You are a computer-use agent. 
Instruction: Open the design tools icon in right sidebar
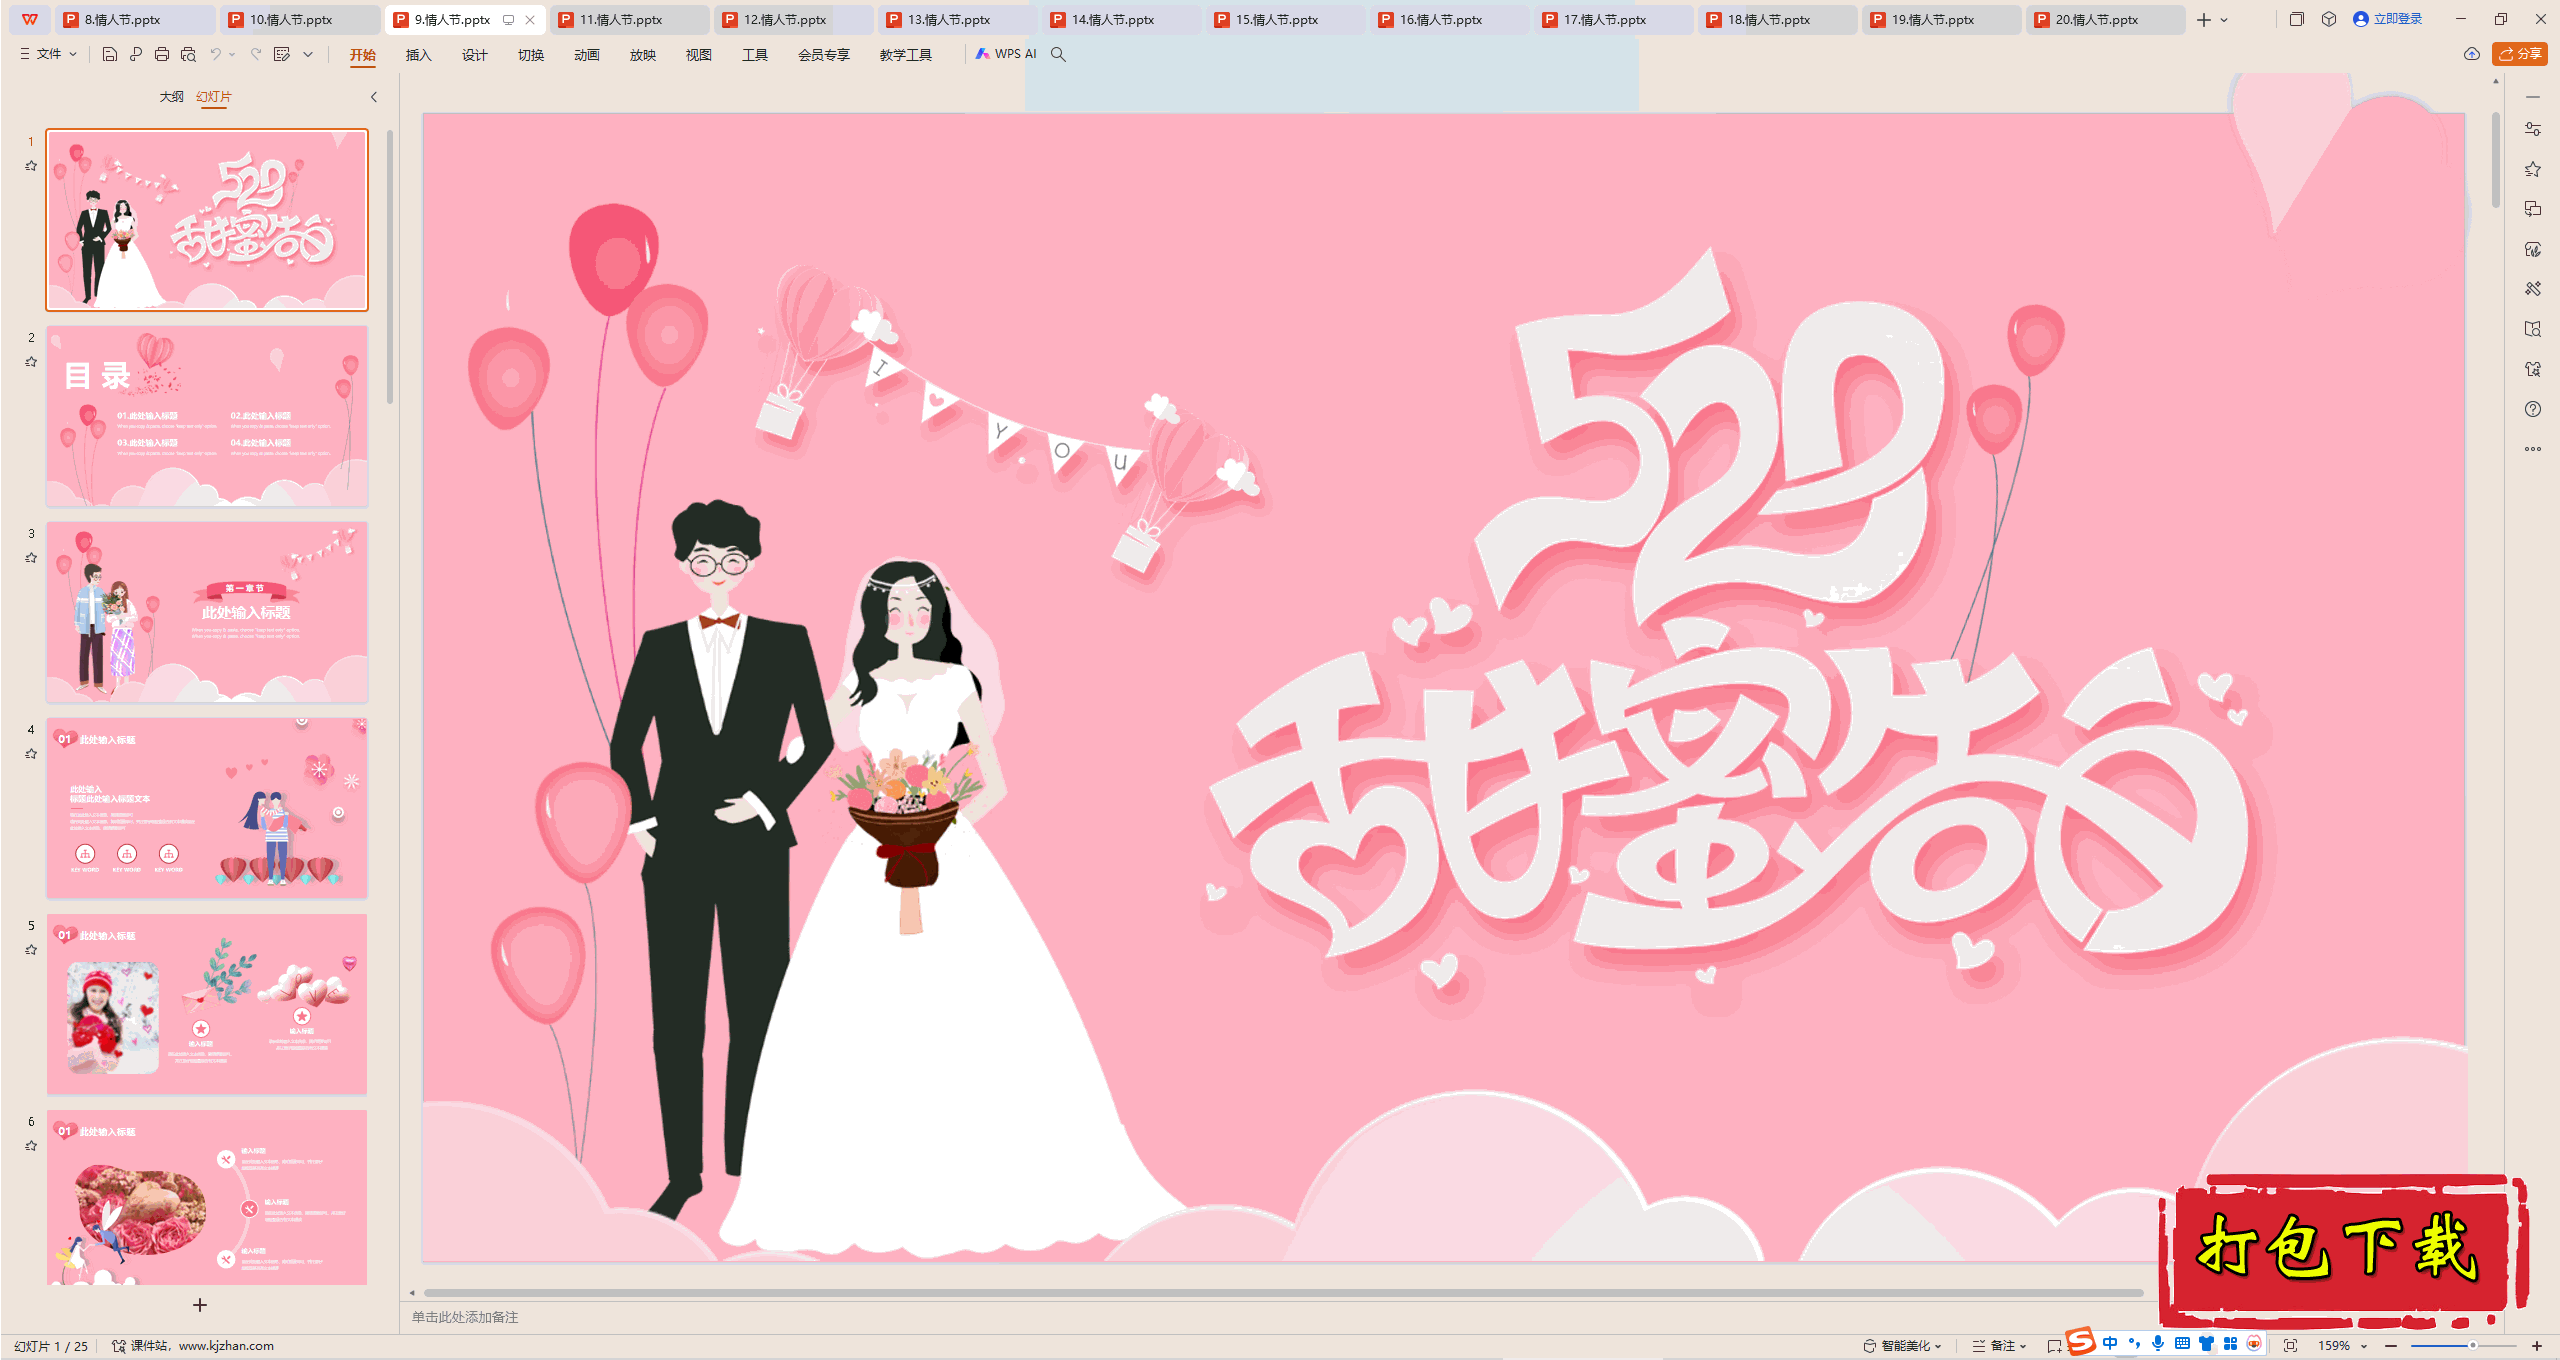2533,289
